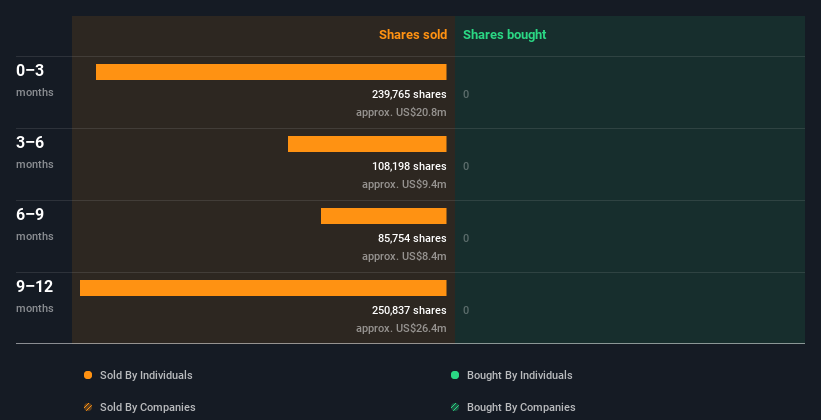
Task: Click the Shares bought column header
Action: (504, 35)
